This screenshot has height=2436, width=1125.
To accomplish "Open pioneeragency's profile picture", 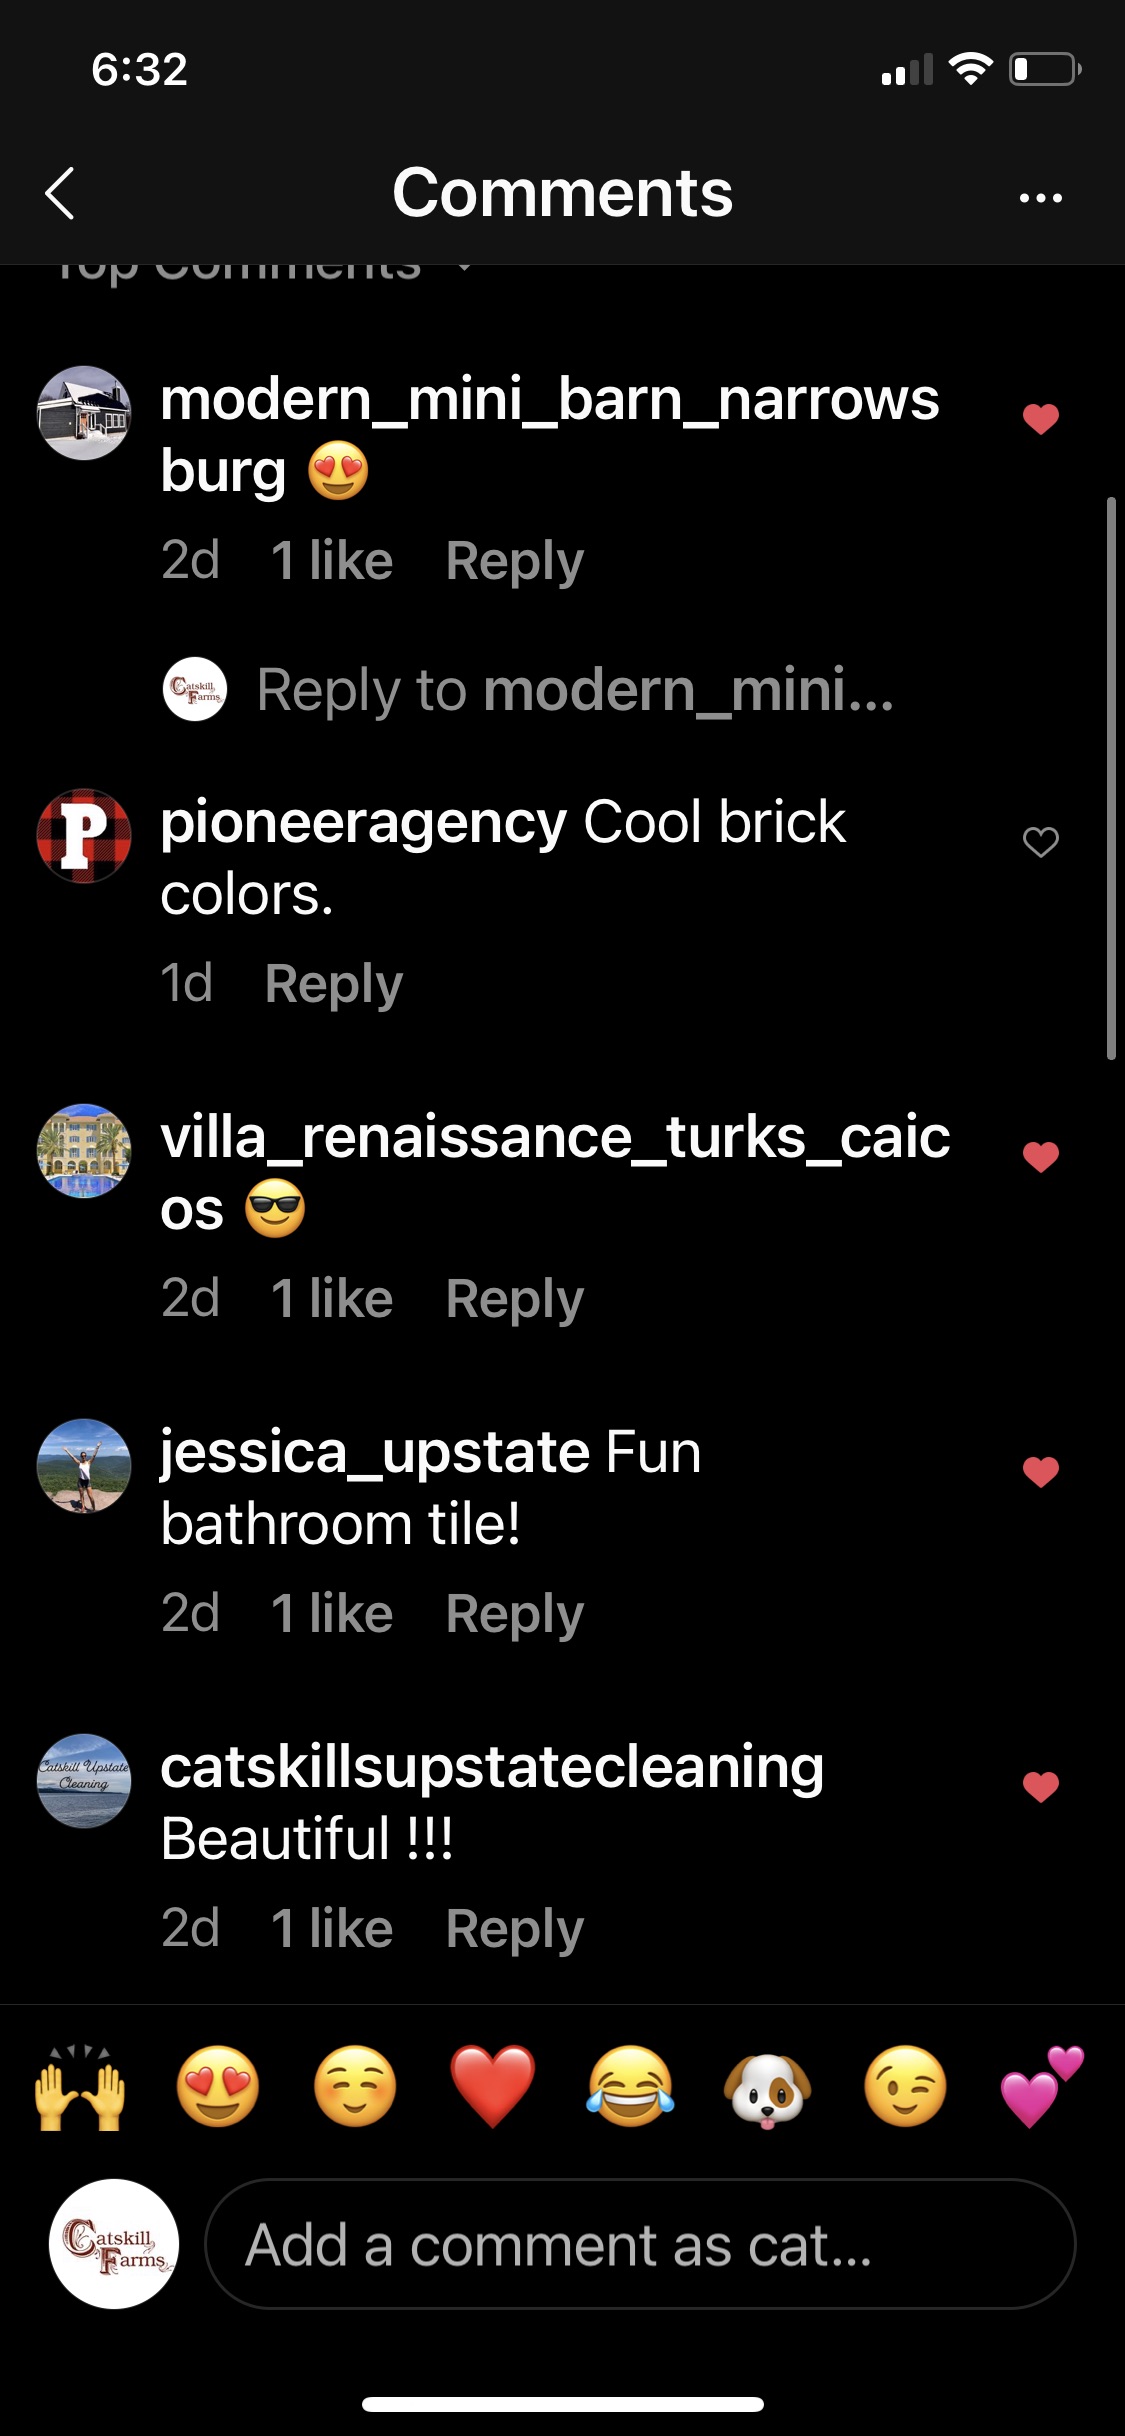I will (84, 836).
